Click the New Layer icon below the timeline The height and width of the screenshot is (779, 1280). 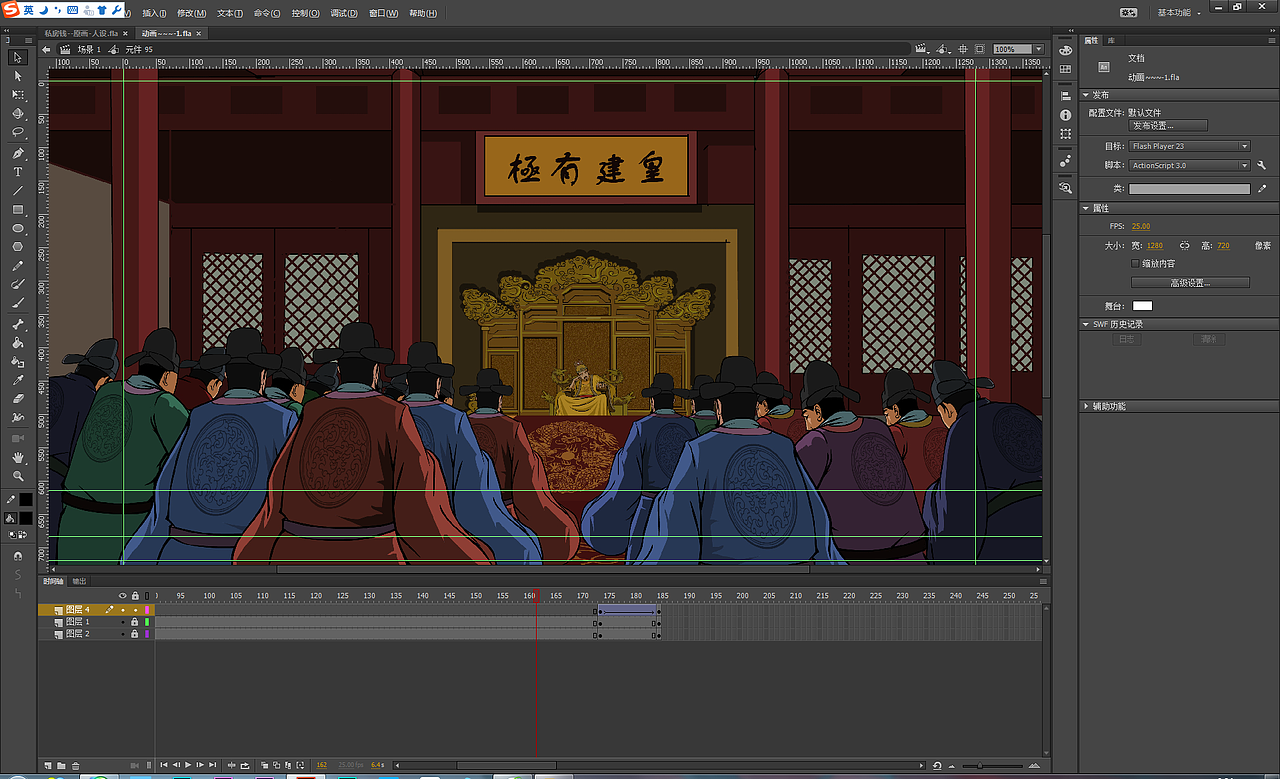[46, 765]
